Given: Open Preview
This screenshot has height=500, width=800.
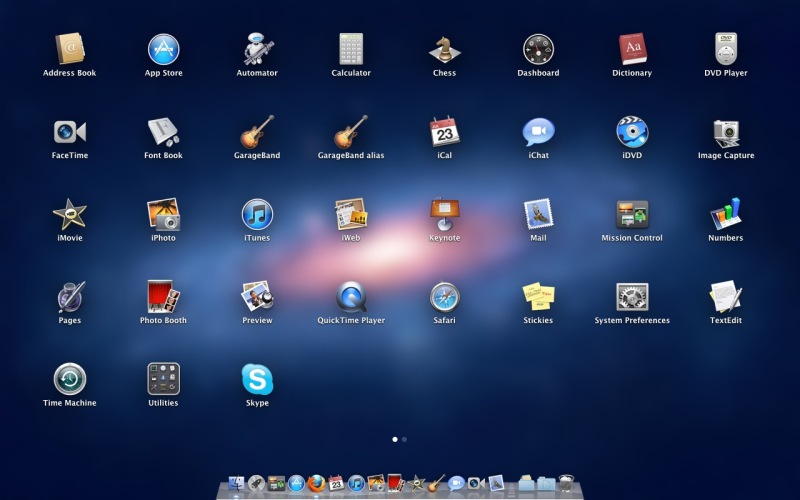Looking at the screenshot, I should pos(257,297).
